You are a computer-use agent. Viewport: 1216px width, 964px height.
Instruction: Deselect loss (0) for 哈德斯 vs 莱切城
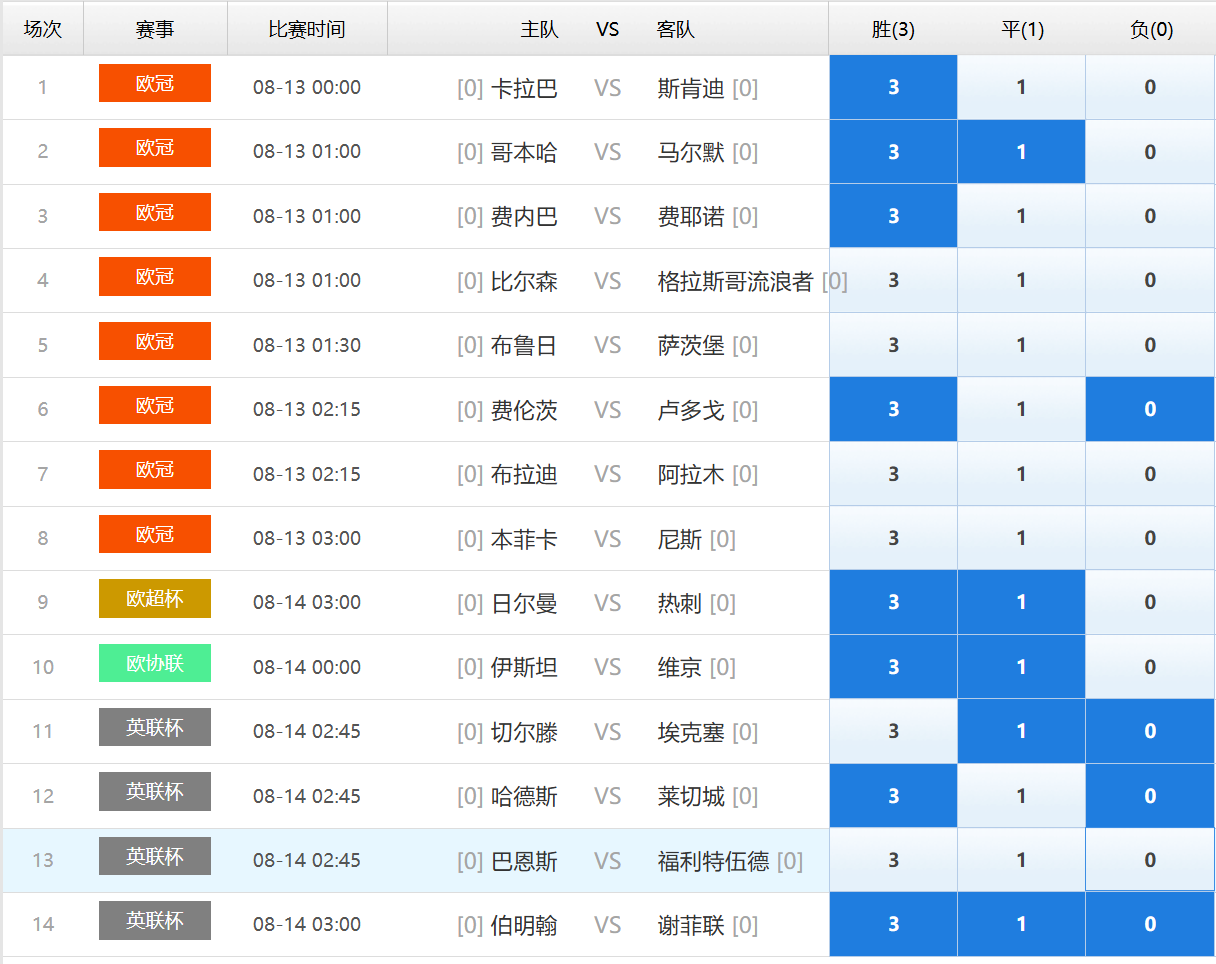[x=1150, y=796]
